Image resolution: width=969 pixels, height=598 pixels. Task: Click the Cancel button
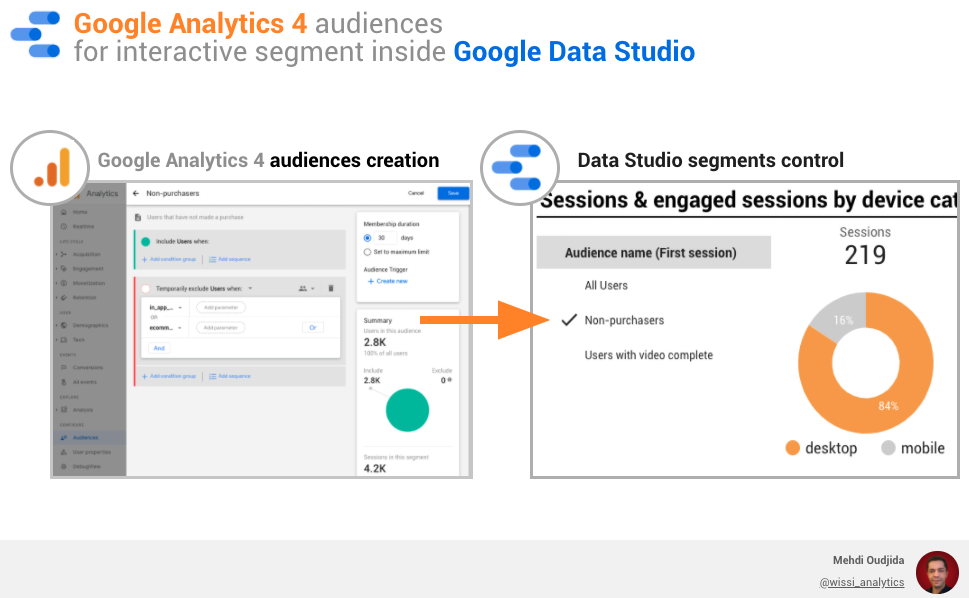point(416,193)
